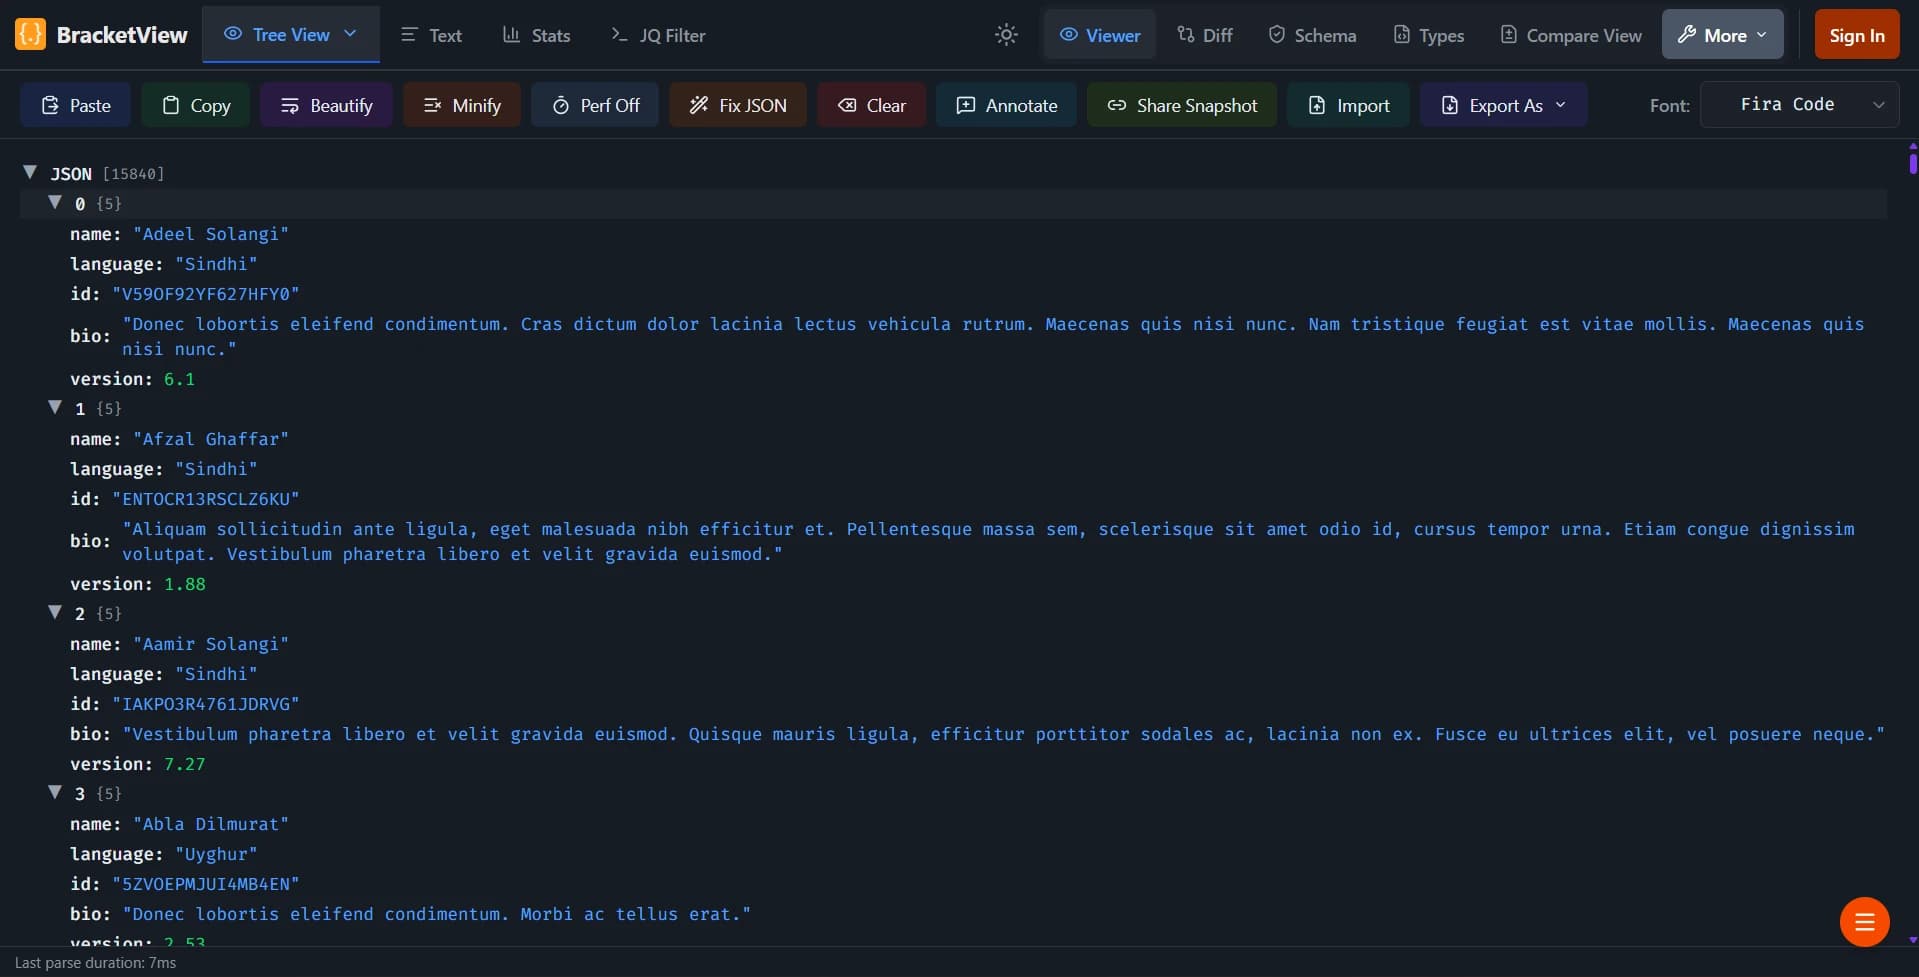1919x977 pixels.
Task: Open the Fira Code font dropdown
Action: coord(1799,105)
